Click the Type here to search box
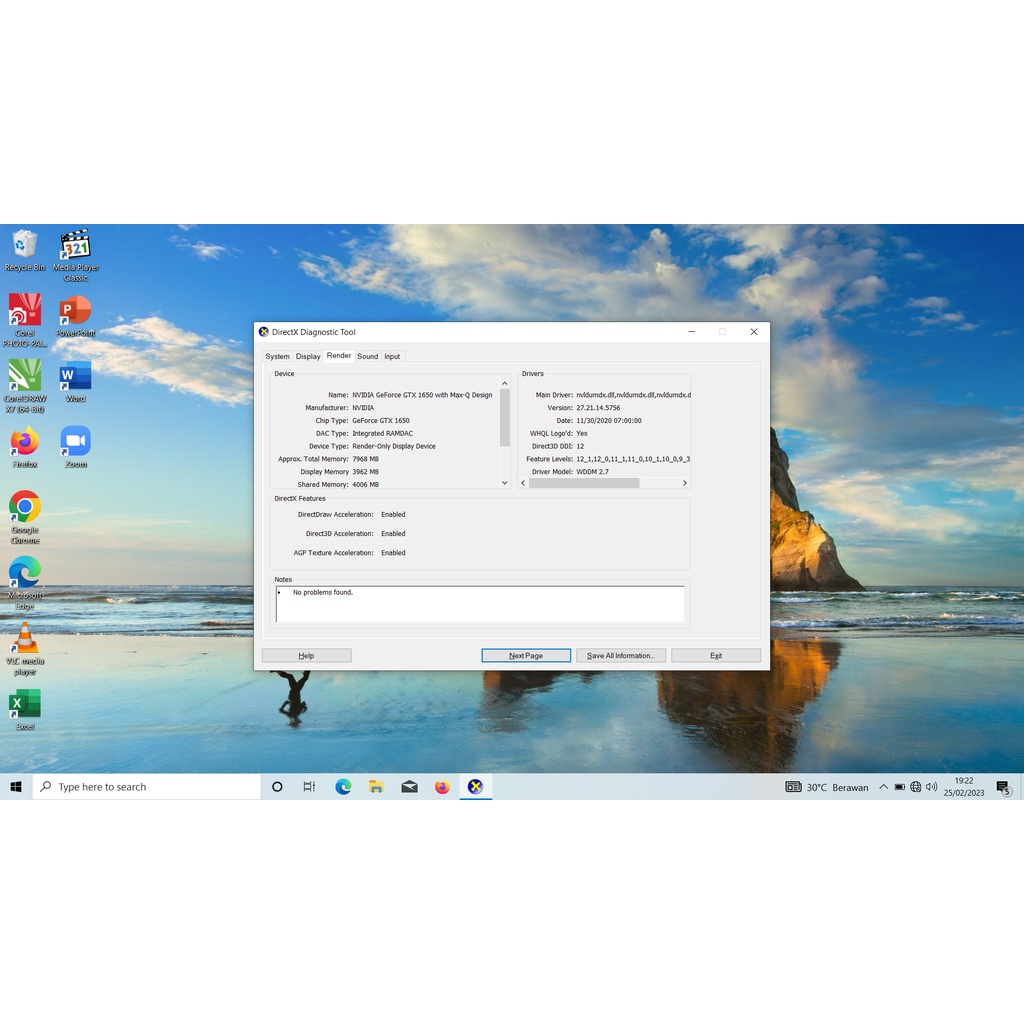This screenshot has height=1024, width=1024. click(147, 787)
